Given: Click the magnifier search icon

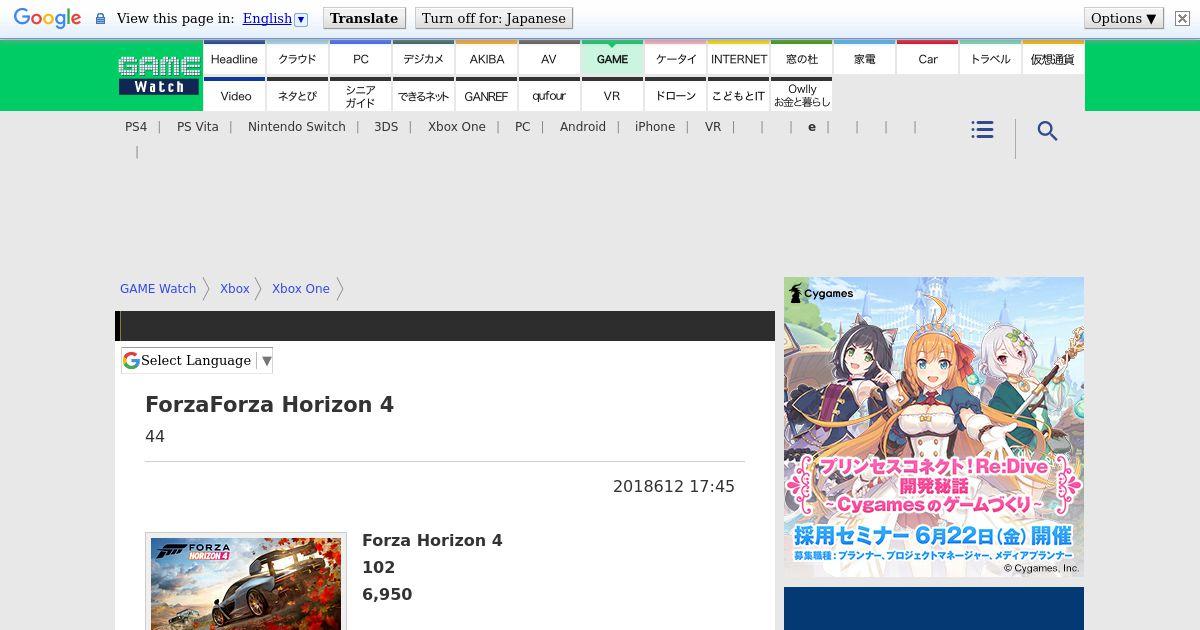Looking at the screenshot, I should (x=1047, y=131).
